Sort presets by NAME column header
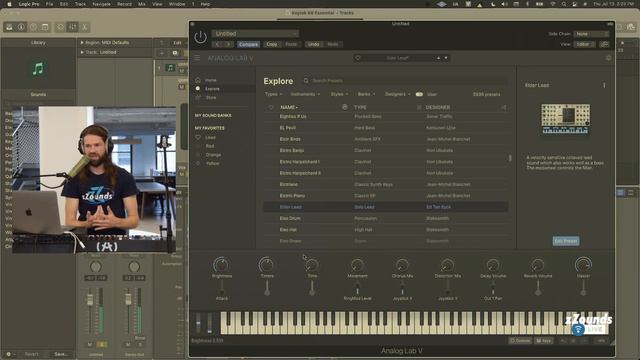640x360 pixels. 289,107
